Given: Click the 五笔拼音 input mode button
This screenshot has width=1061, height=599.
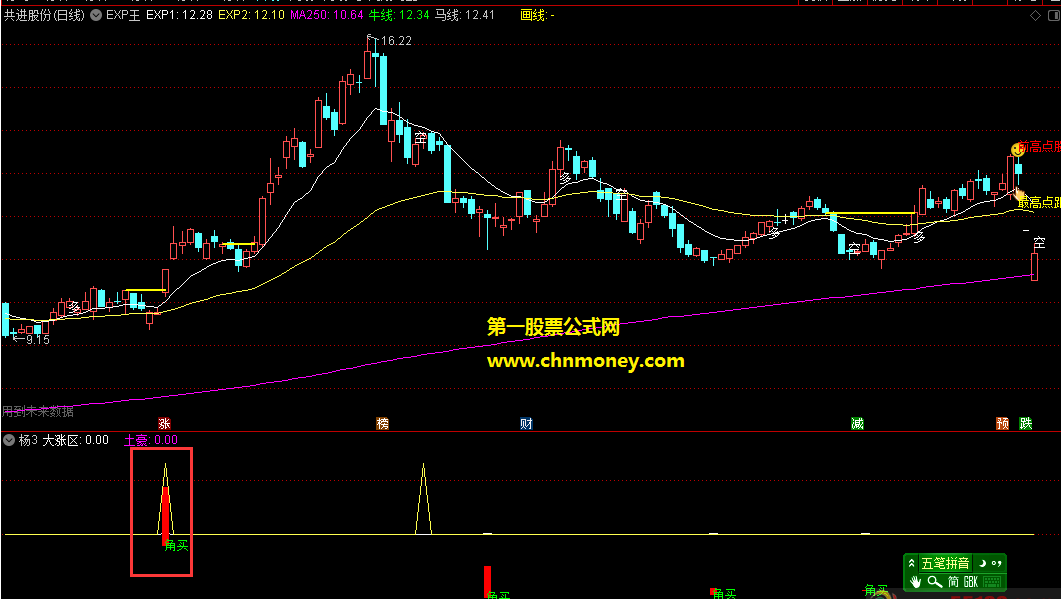Looking at the screenshot, I should click(945, 563).
